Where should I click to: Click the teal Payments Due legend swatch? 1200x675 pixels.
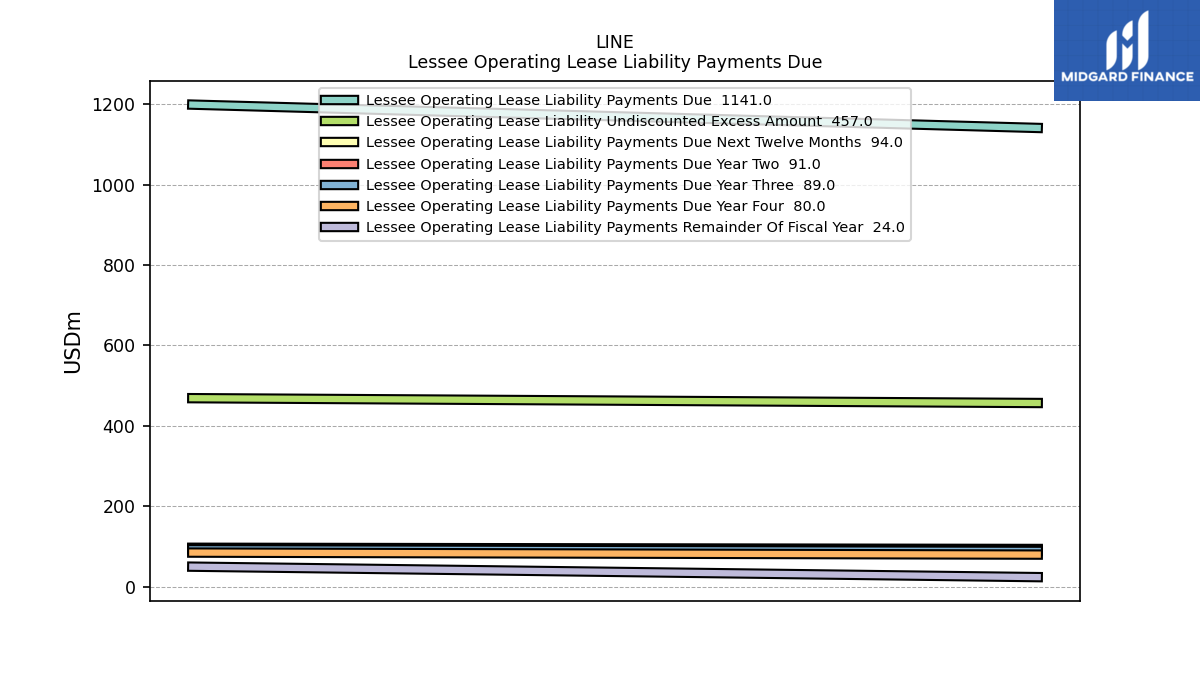(x=339, y=100)
